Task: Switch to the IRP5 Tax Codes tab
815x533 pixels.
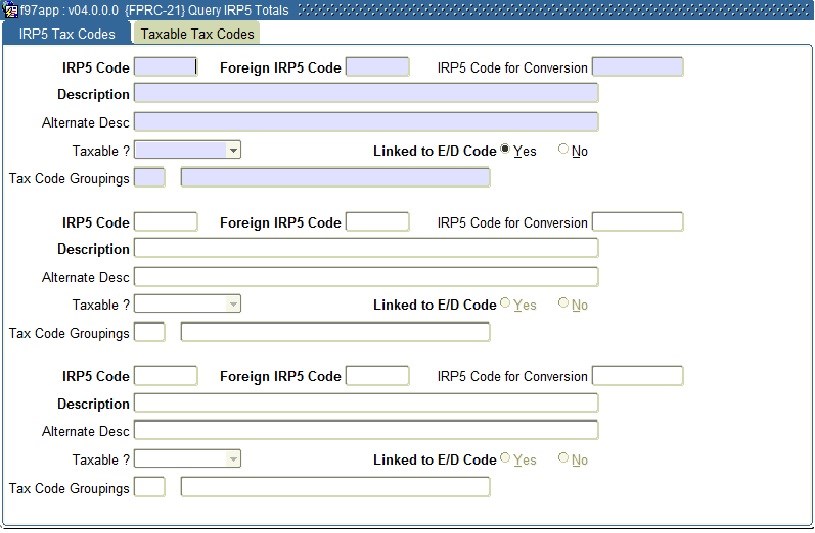Action: coord(67,34)
